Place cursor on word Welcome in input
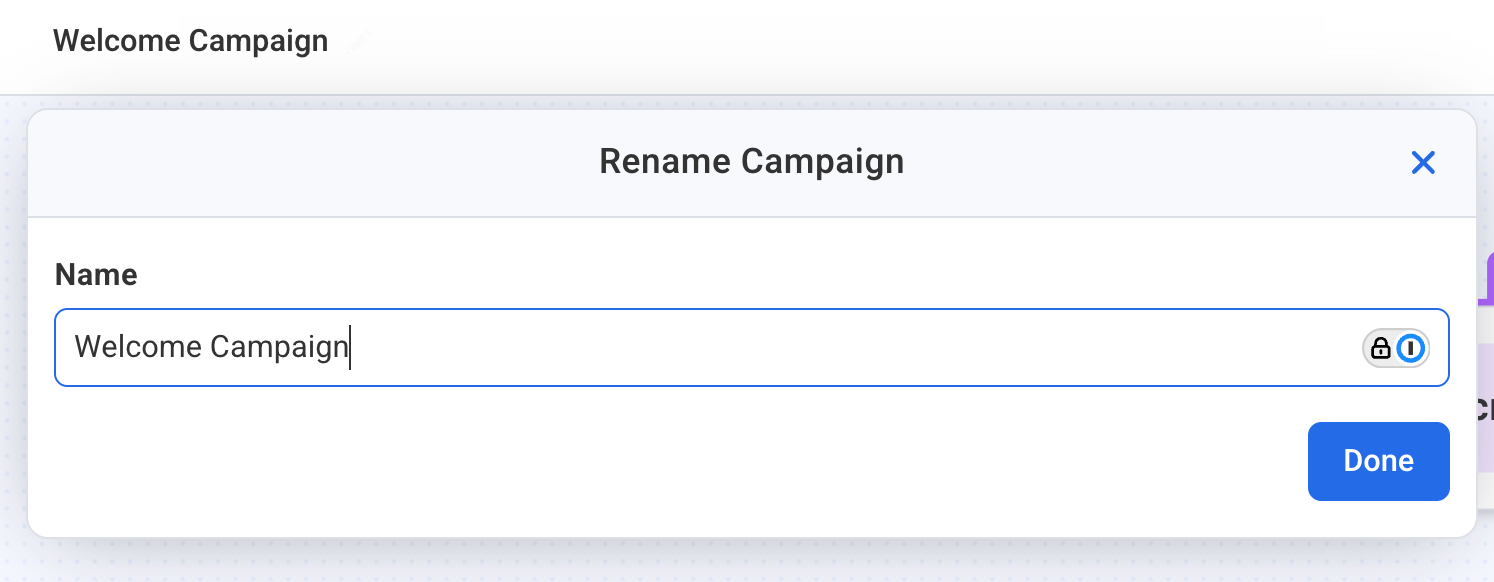The height and width of the screenshot is (582, 1494). 138,348
